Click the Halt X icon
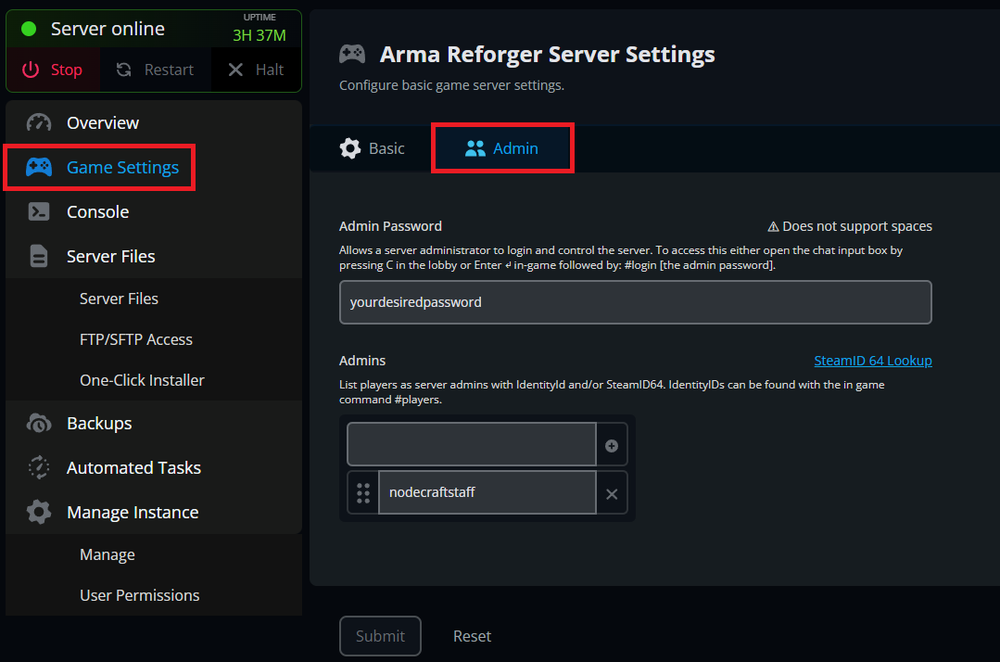1000x662 pixels. click(x=235, y=70)
